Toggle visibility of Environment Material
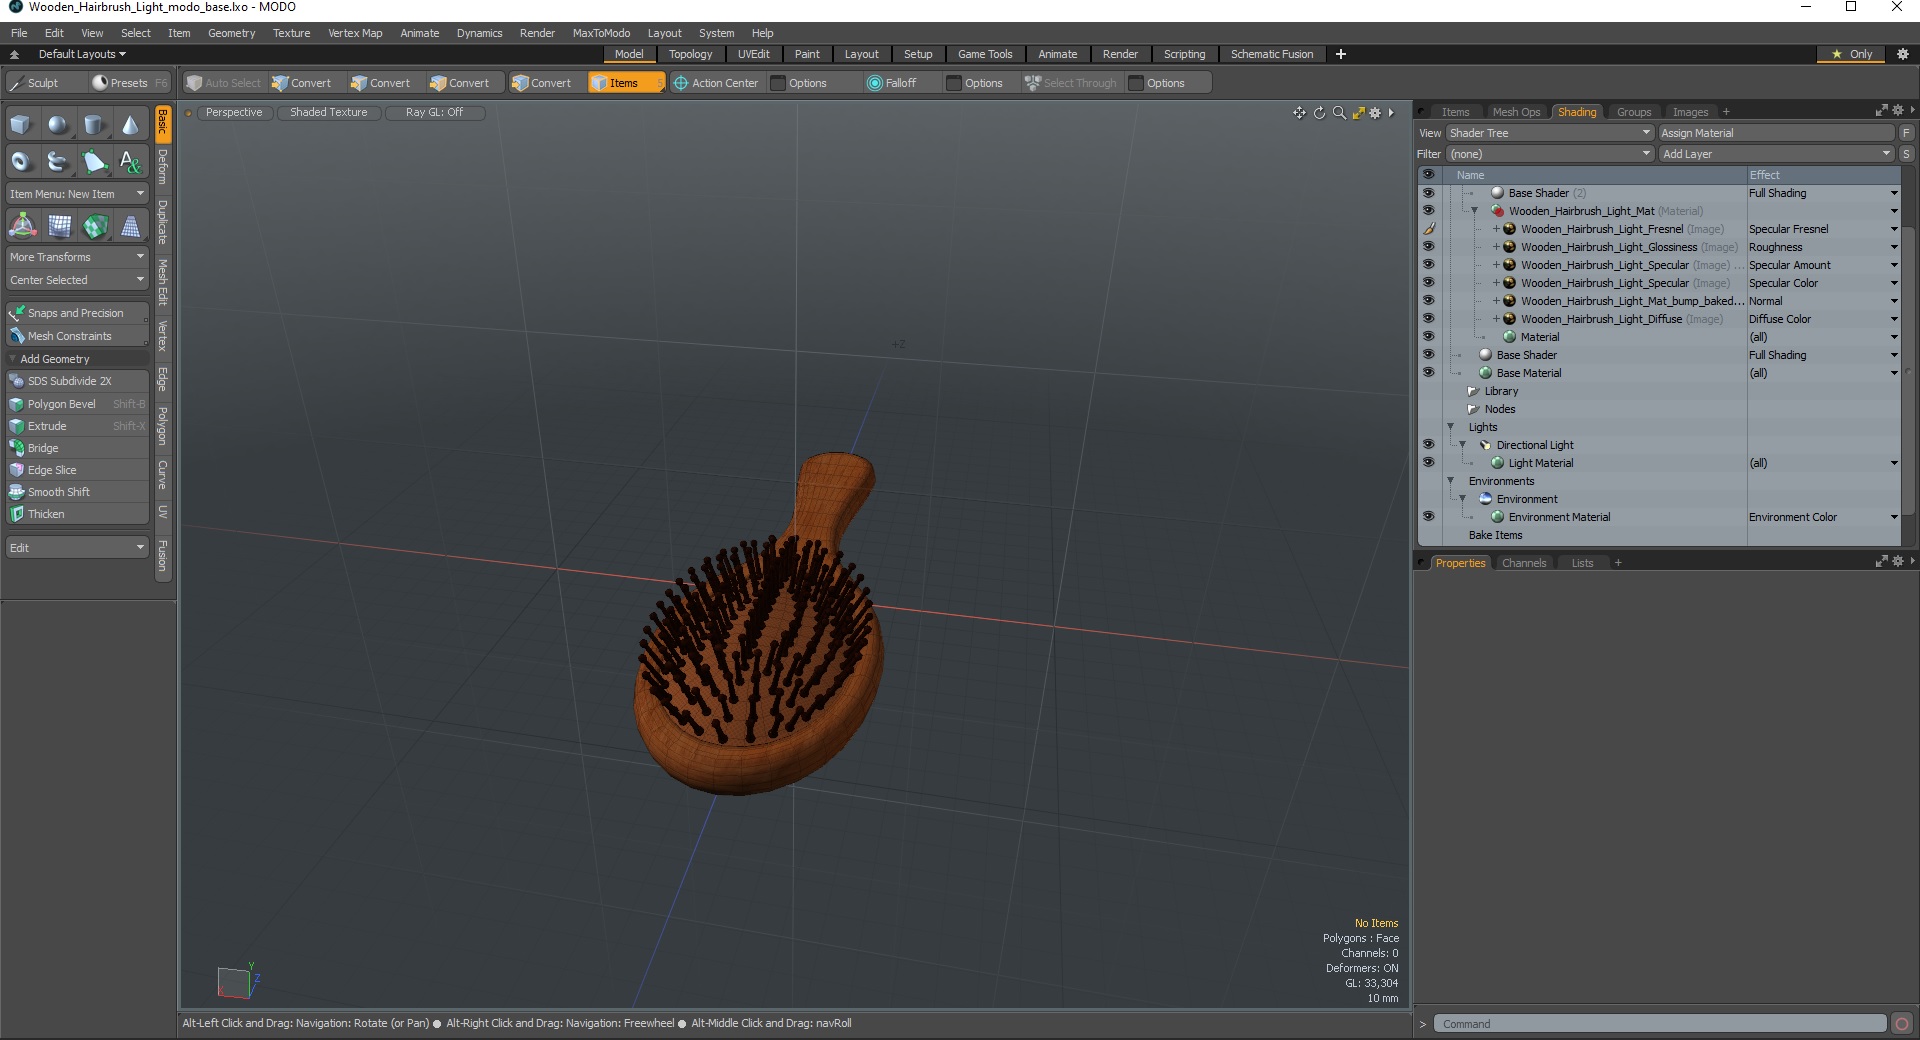Viewport: 1920px width, 1040px height. [1428, 517]
